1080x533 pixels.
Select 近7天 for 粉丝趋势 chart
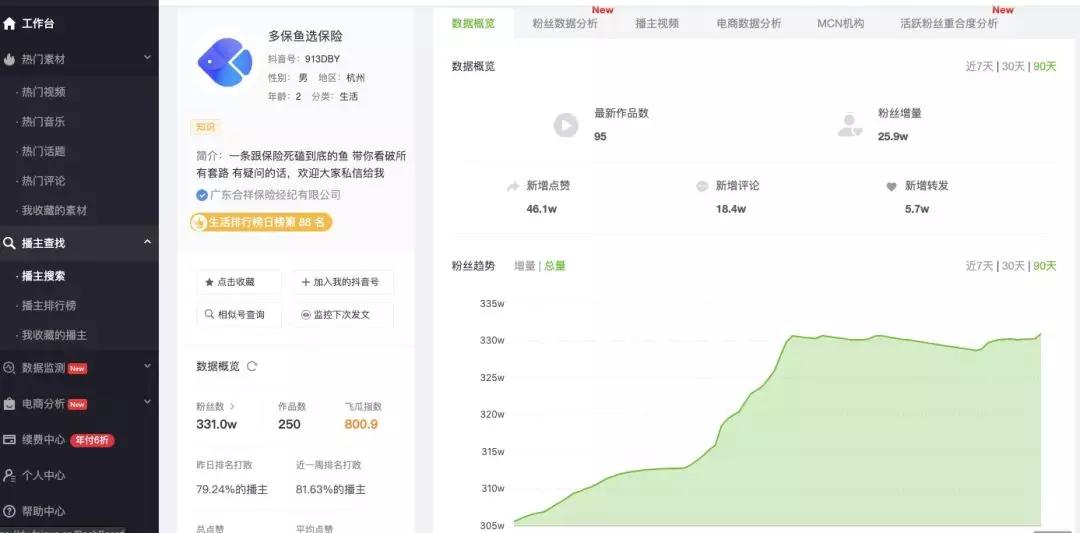(979, 266)
